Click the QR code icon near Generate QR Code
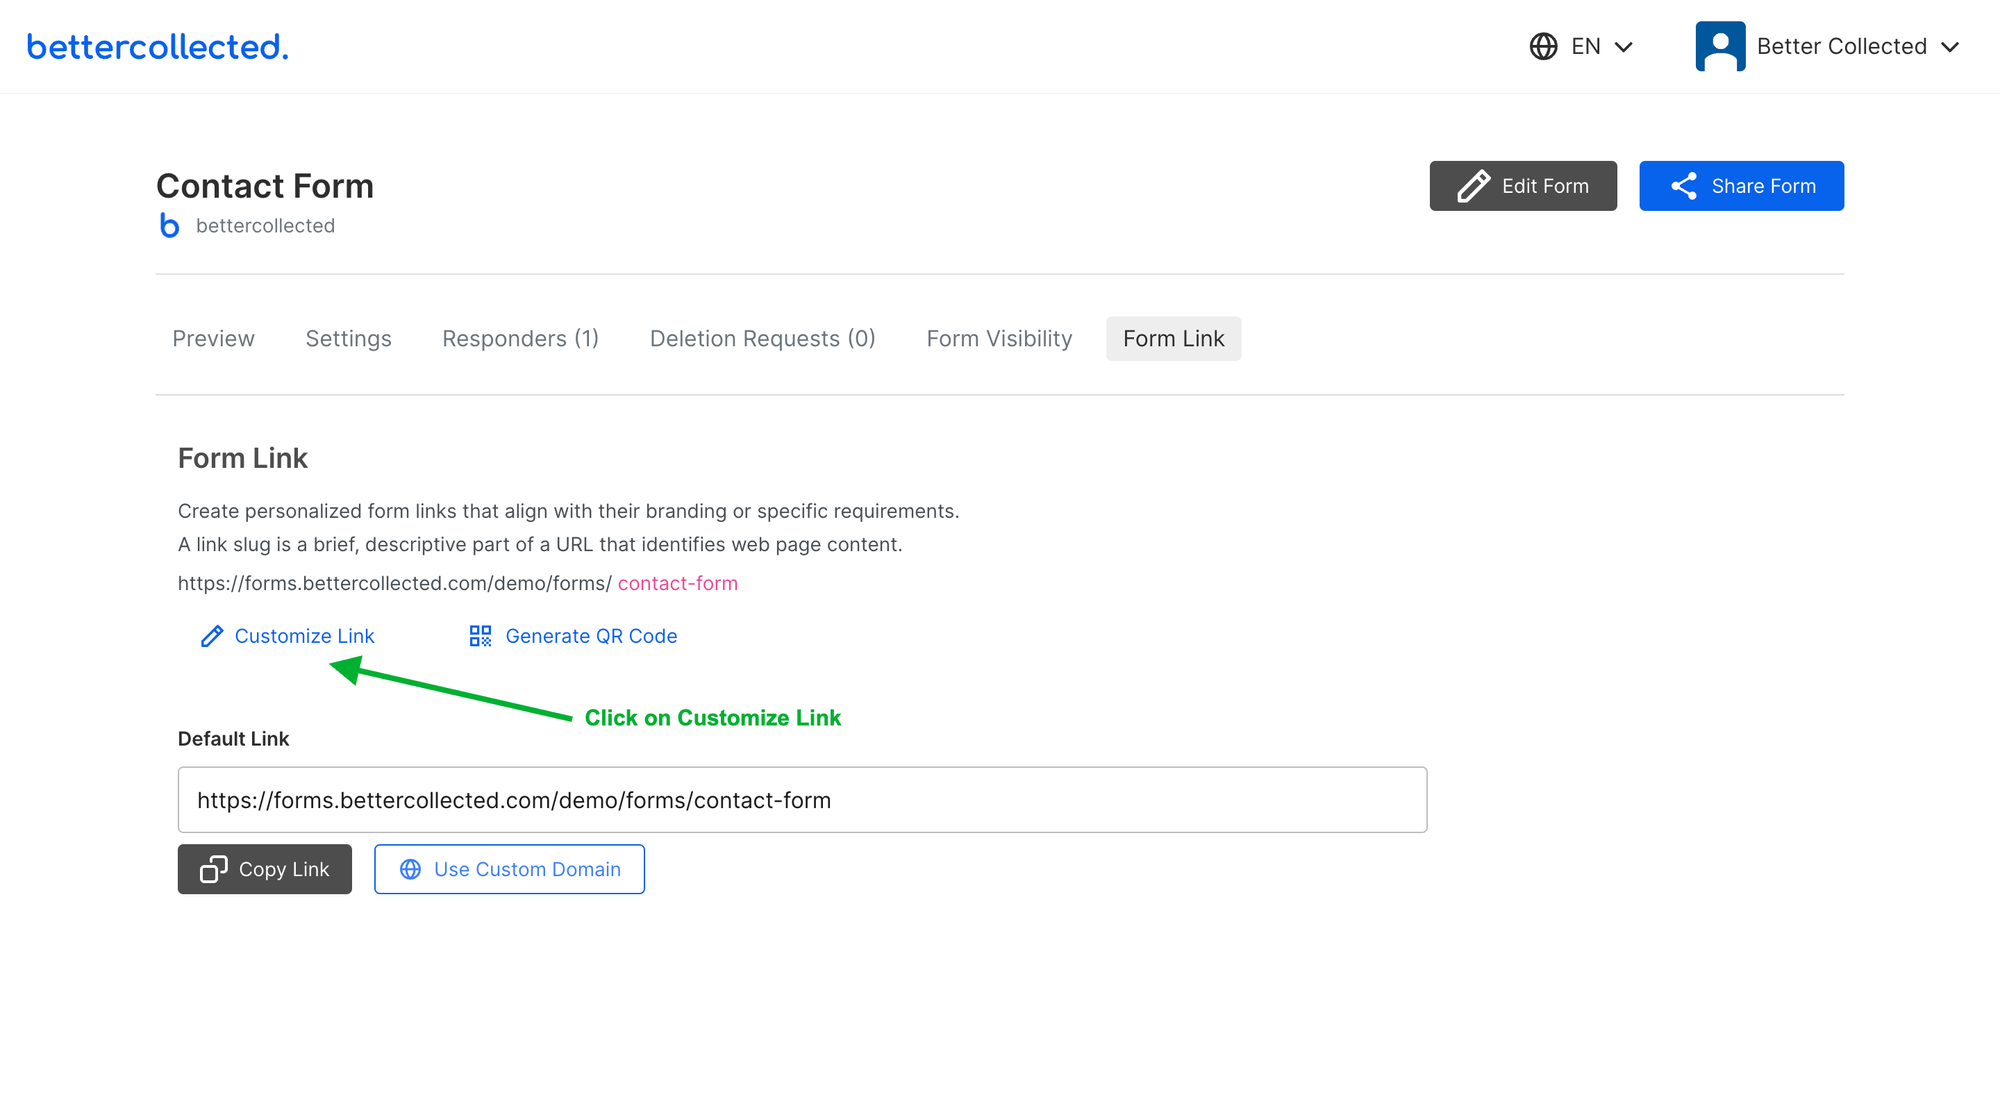The image size is (2000, 1094). coord(479,635)
